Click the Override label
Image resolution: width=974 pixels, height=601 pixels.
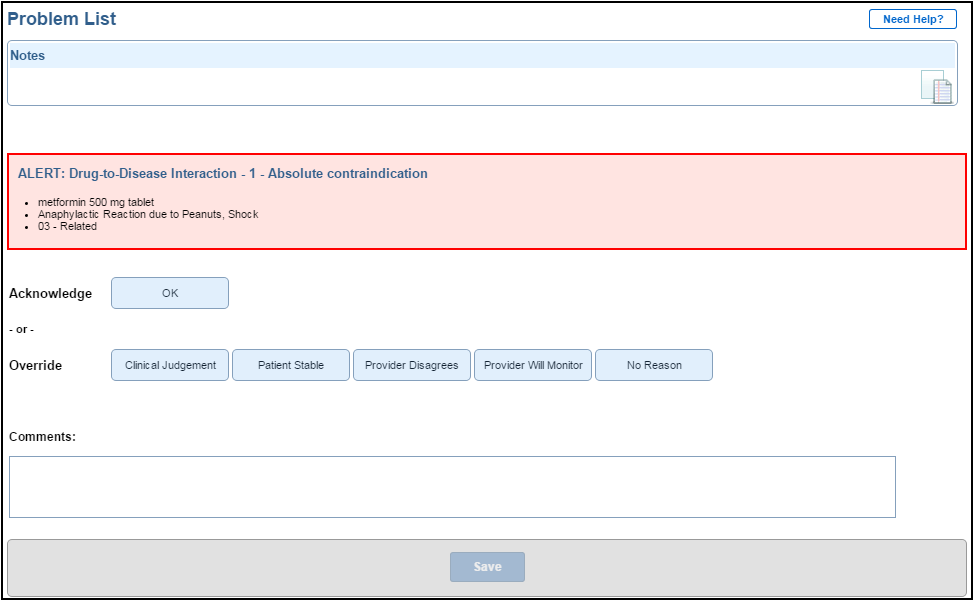coord(35,365)
